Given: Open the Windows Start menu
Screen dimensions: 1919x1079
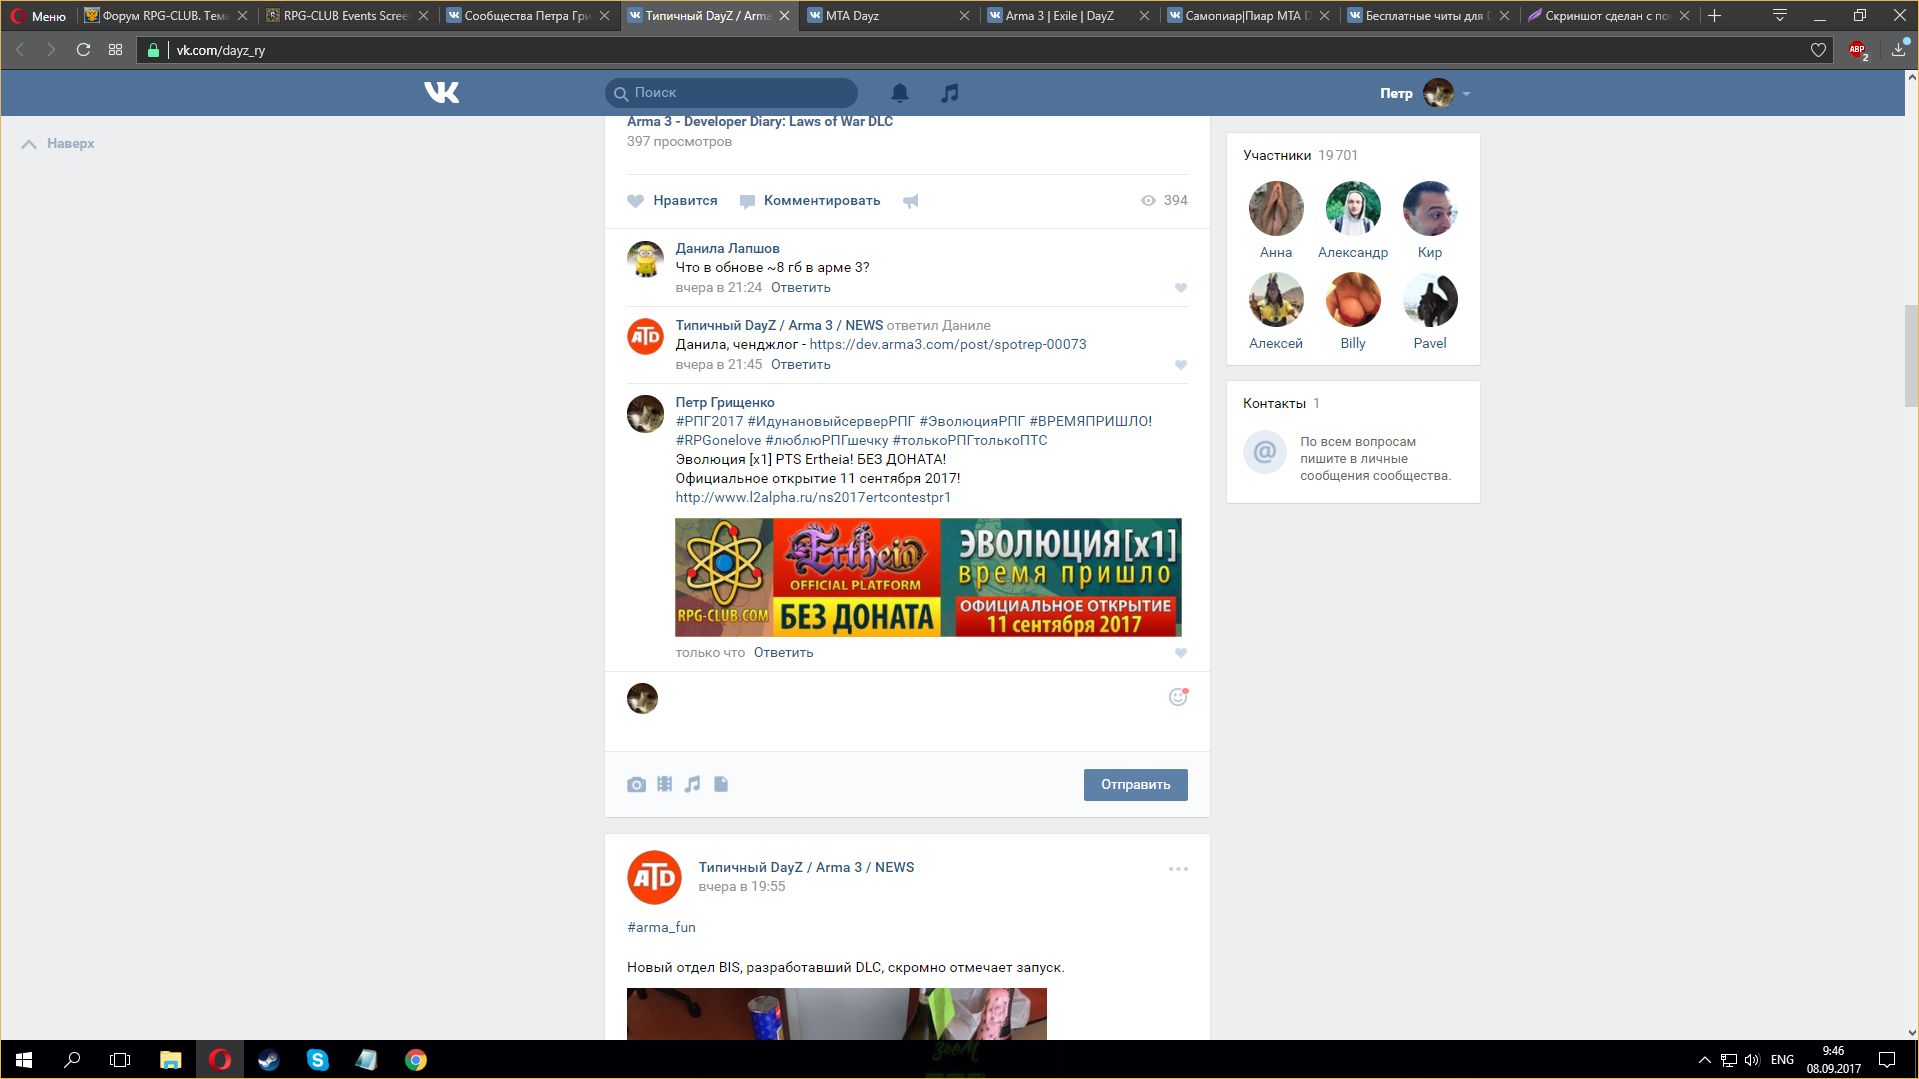Looking at the screenshot, I should click(x=24, y=1060).
